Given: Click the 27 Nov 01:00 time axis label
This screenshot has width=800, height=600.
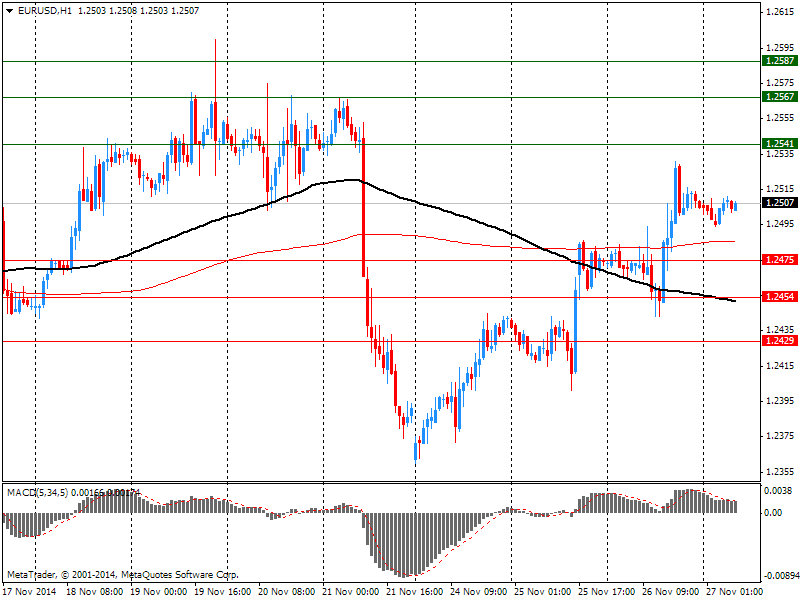Looking at the screenshot, I should pyautogui.click(x=731, y=592).
